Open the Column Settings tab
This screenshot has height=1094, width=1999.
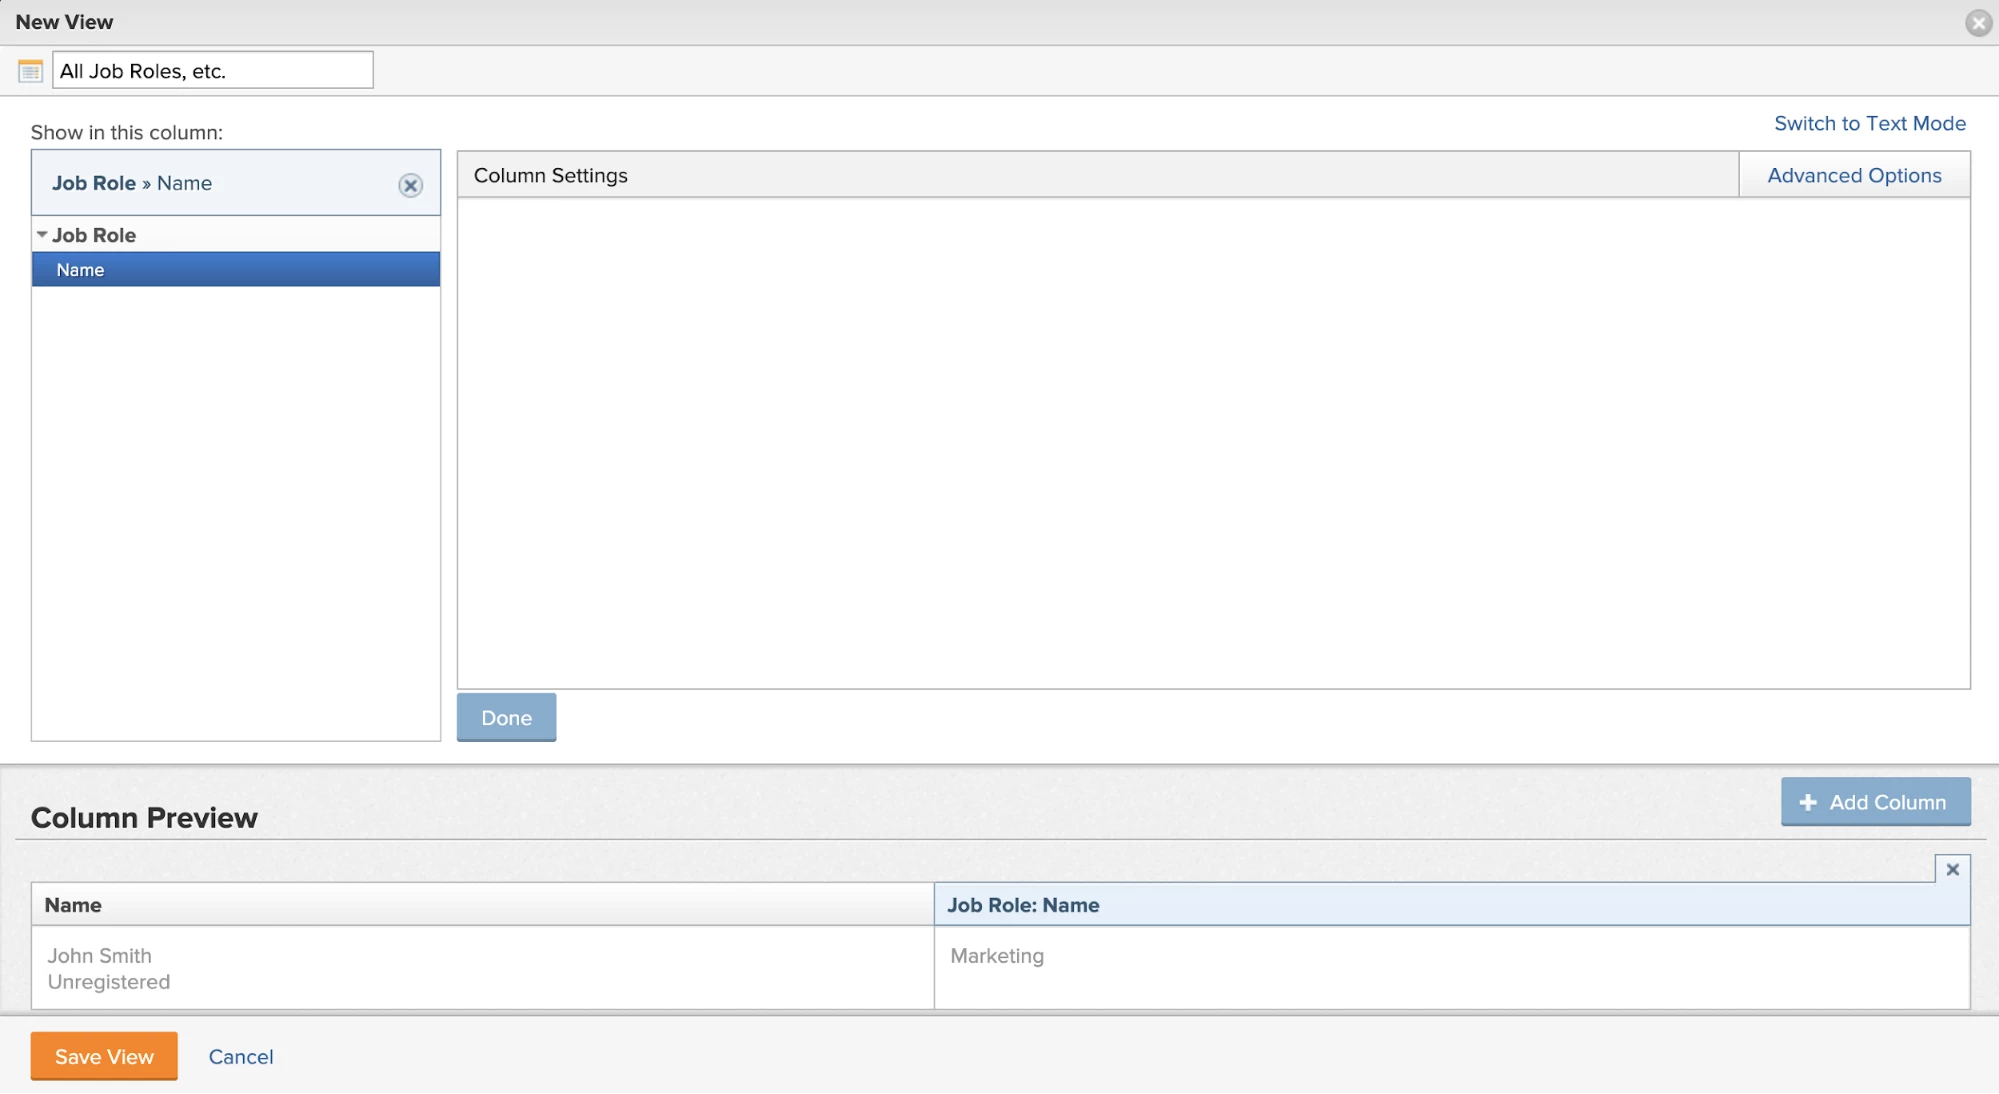click(x=551, y=176)
